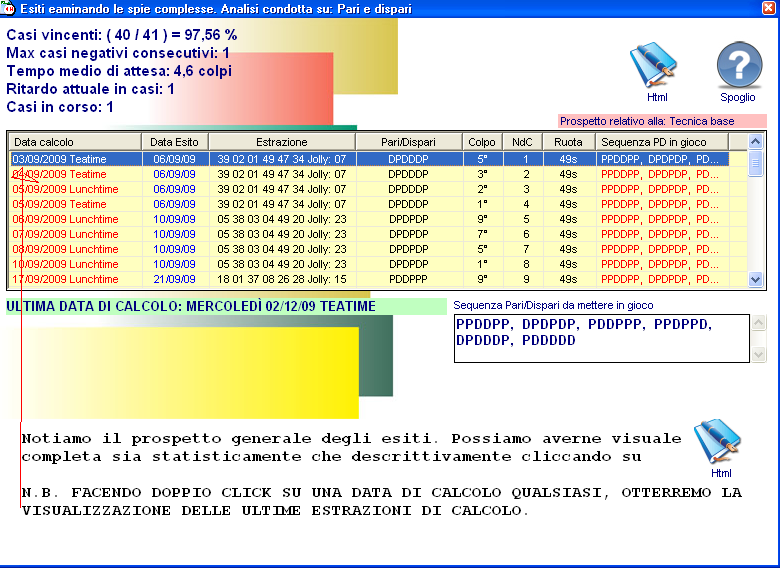Click the 7° Colpo cell

point(483,234)
